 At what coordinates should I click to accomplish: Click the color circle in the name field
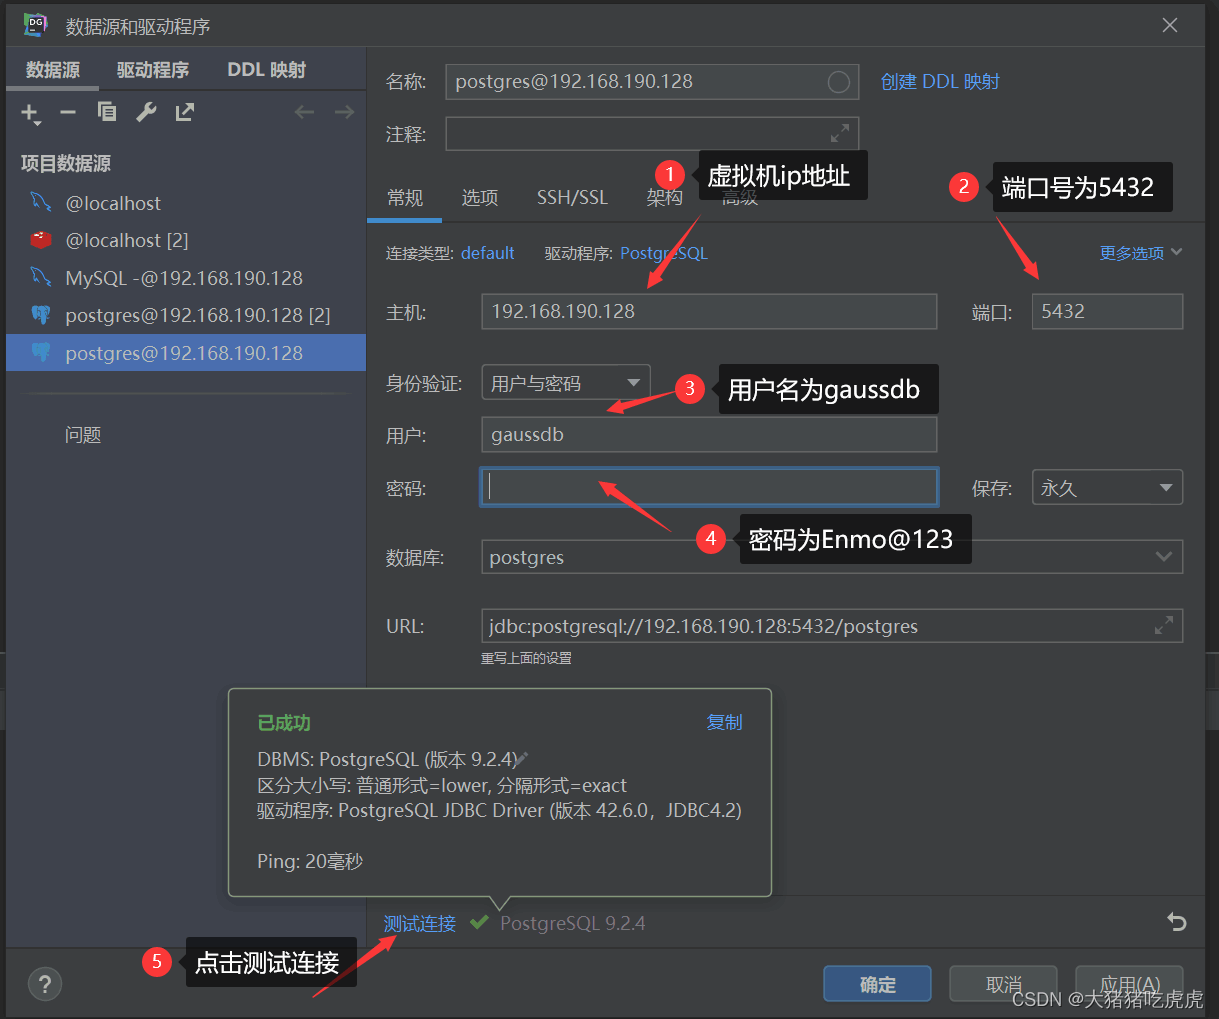(839, 82)
